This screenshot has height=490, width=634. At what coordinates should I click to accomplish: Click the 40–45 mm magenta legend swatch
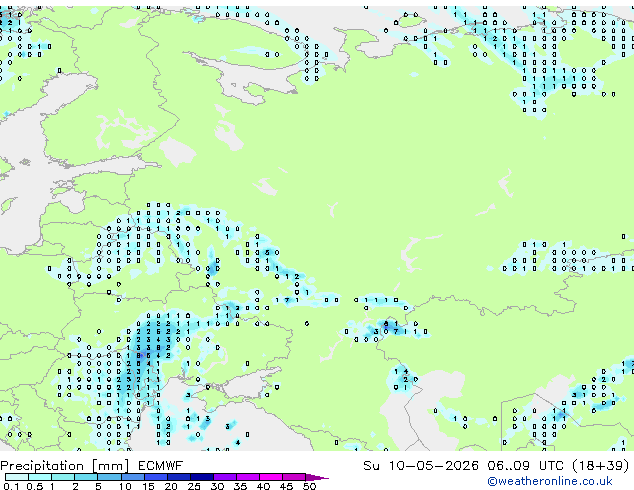[x=271, y=477]
